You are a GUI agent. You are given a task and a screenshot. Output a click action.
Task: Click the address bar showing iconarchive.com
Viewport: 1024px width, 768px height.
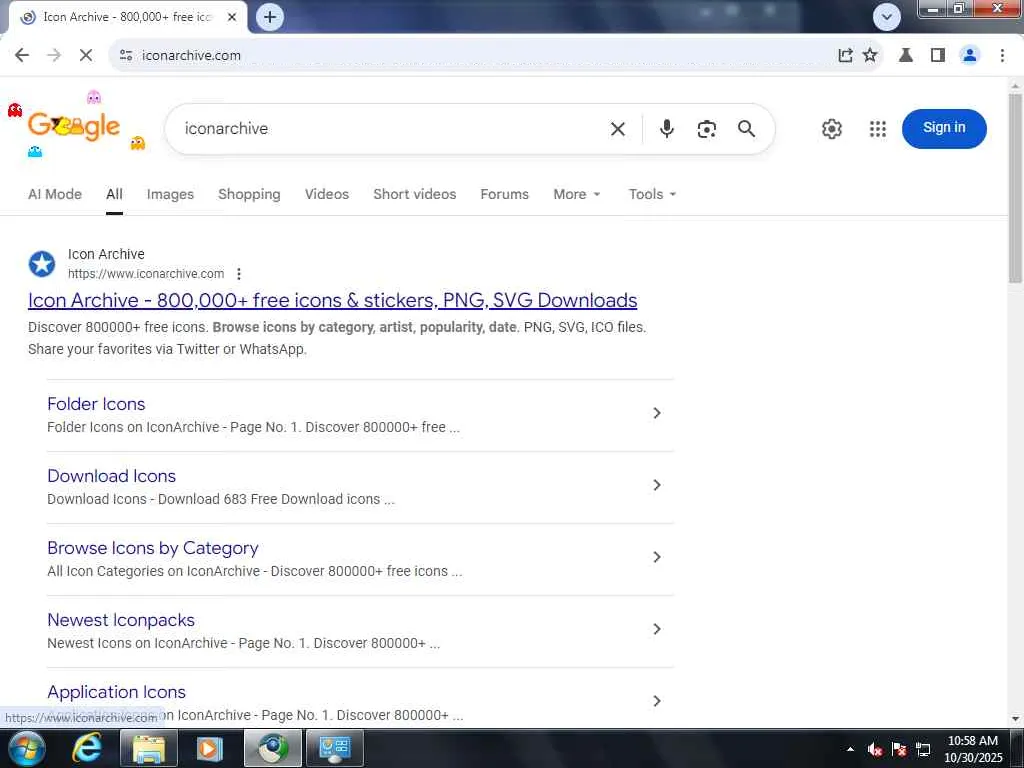click(483, 56)
